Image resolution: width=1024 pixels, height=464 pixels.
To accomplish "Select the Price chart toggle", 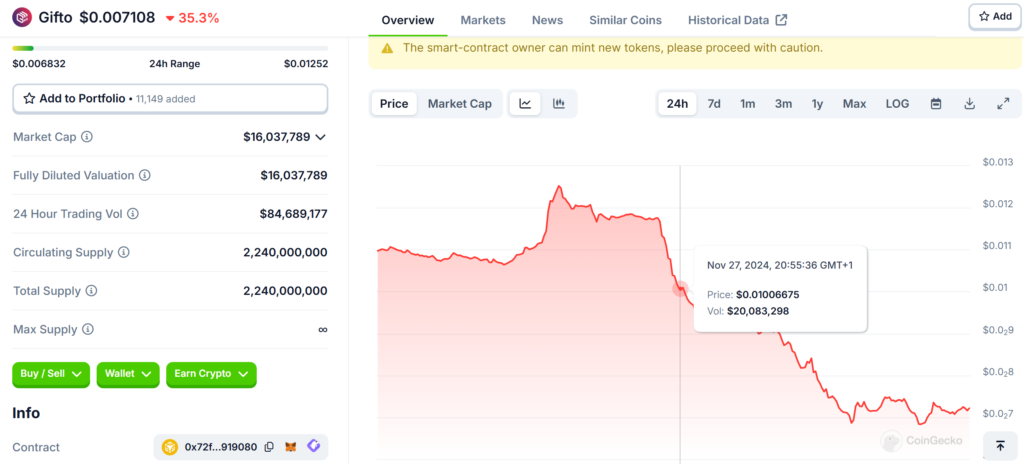I will [x=394, y=103].
